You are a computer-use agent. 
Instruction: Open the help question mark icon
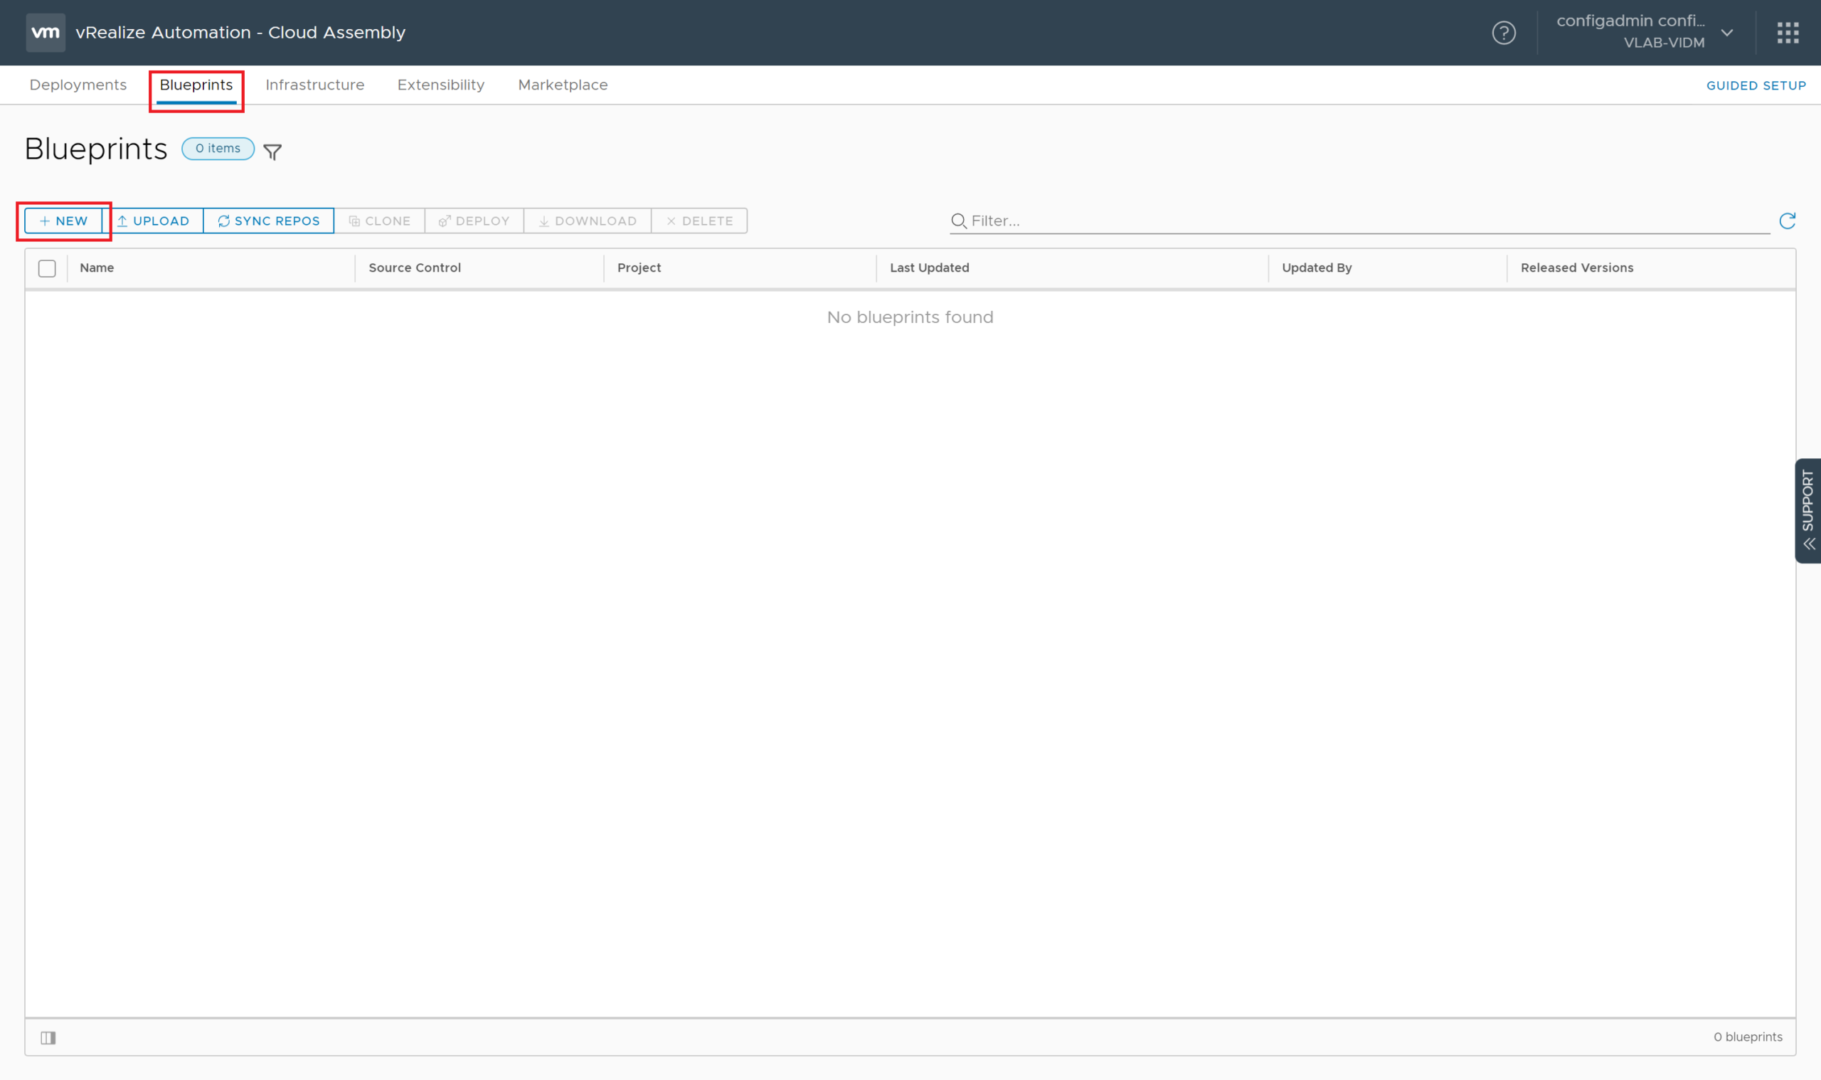pyautogui.click(x=1503, y=33)
